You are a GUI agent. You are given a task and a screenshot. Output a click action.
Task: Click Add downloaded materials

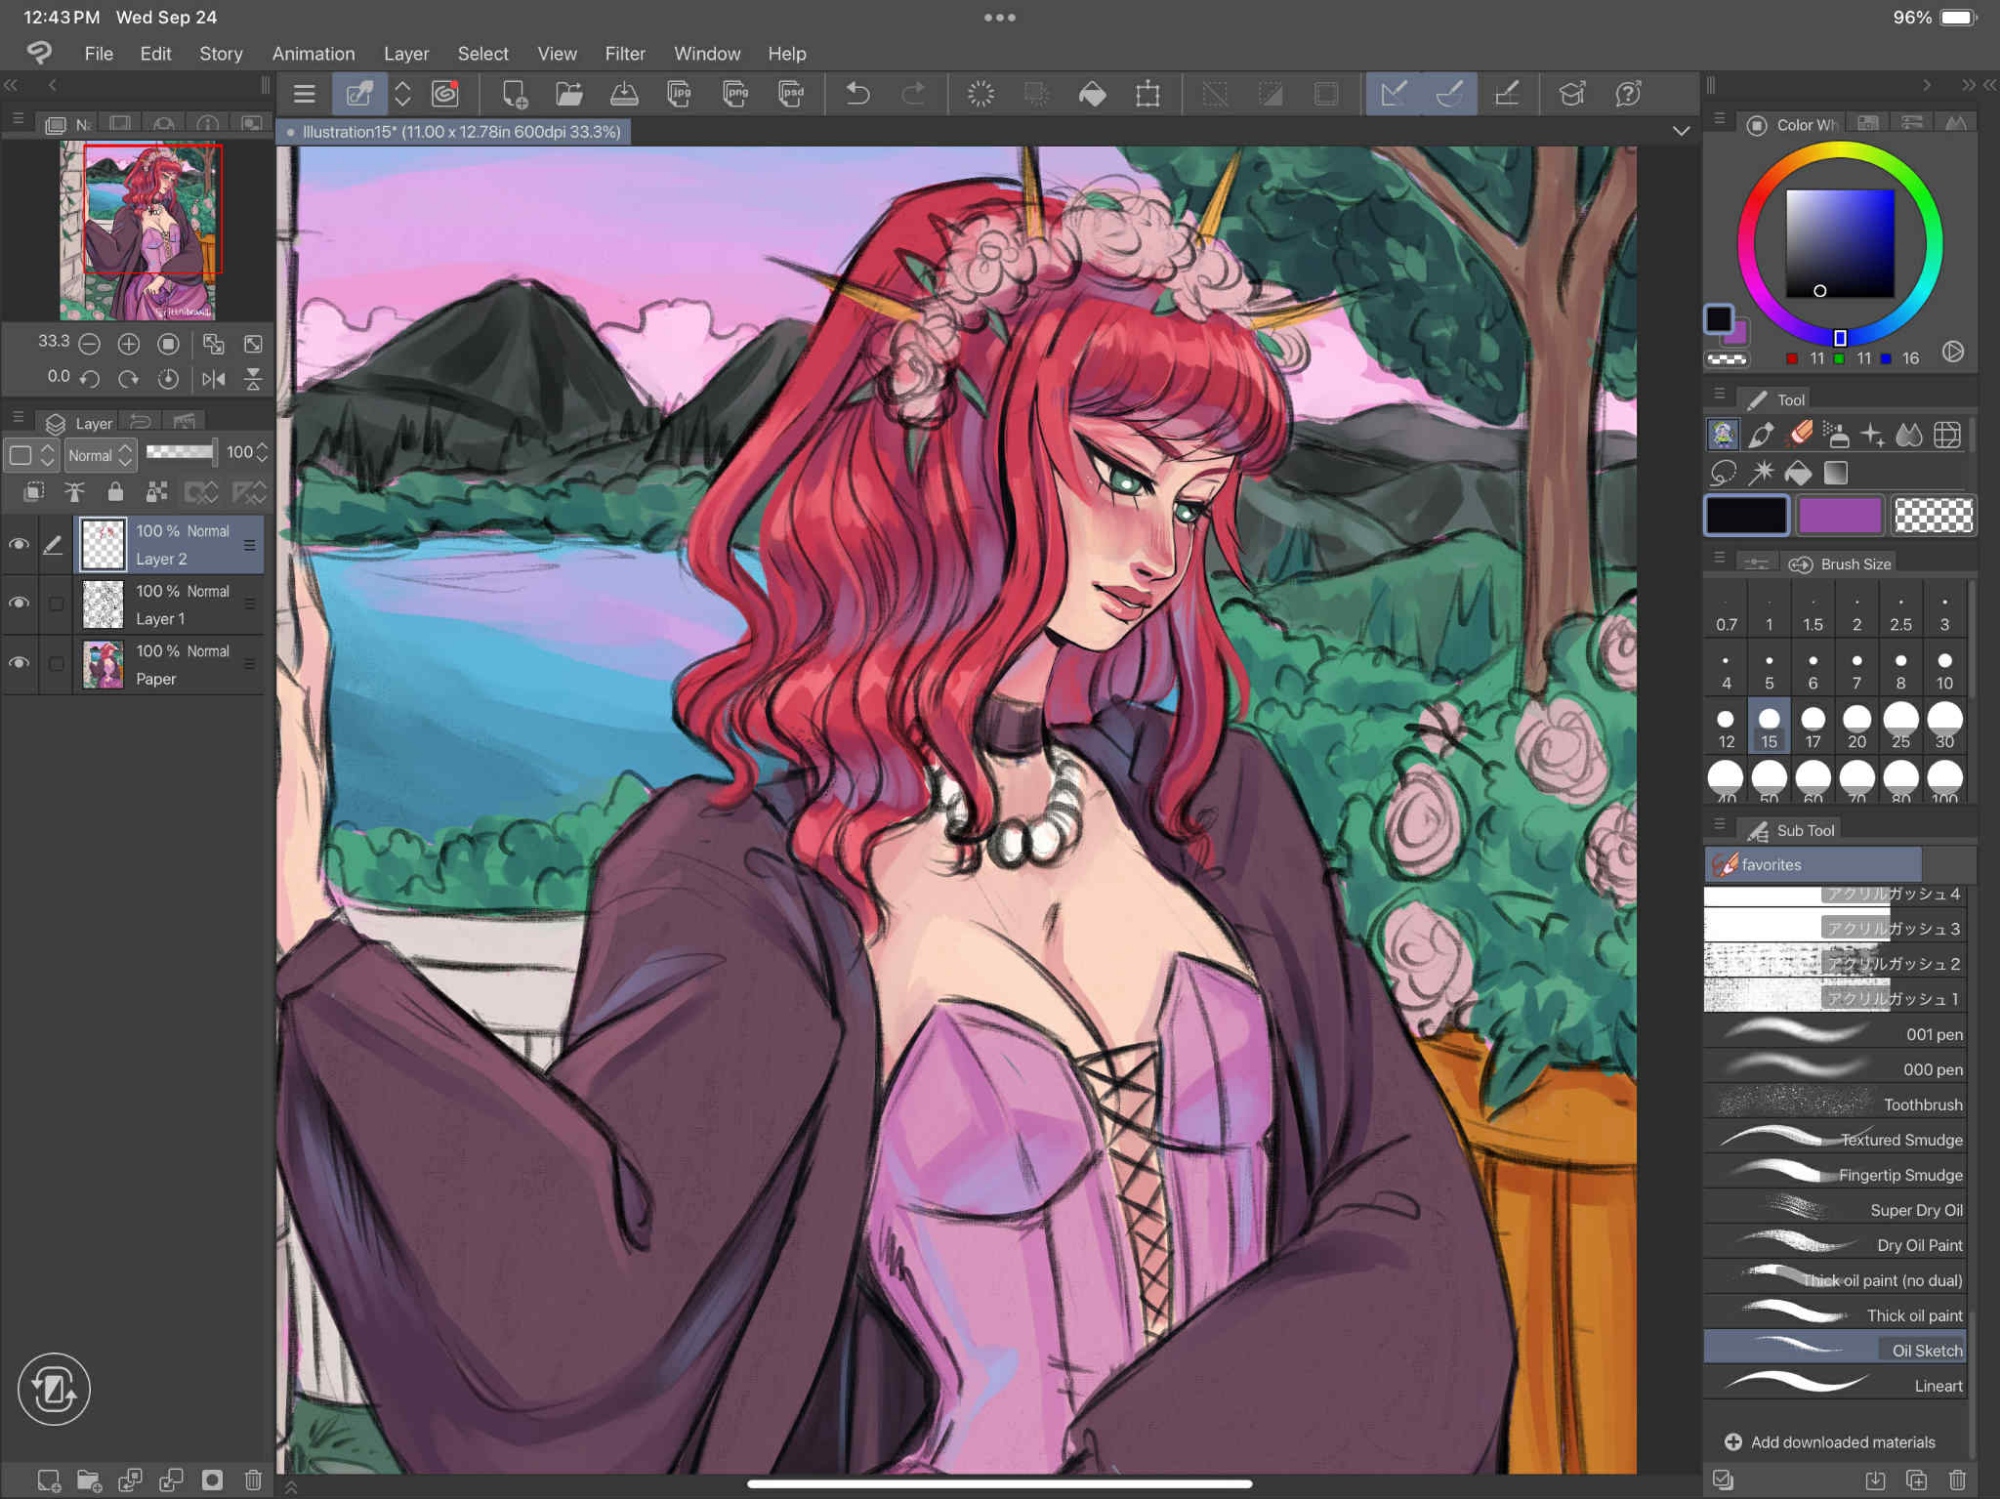click(x=1830, y=1441)
